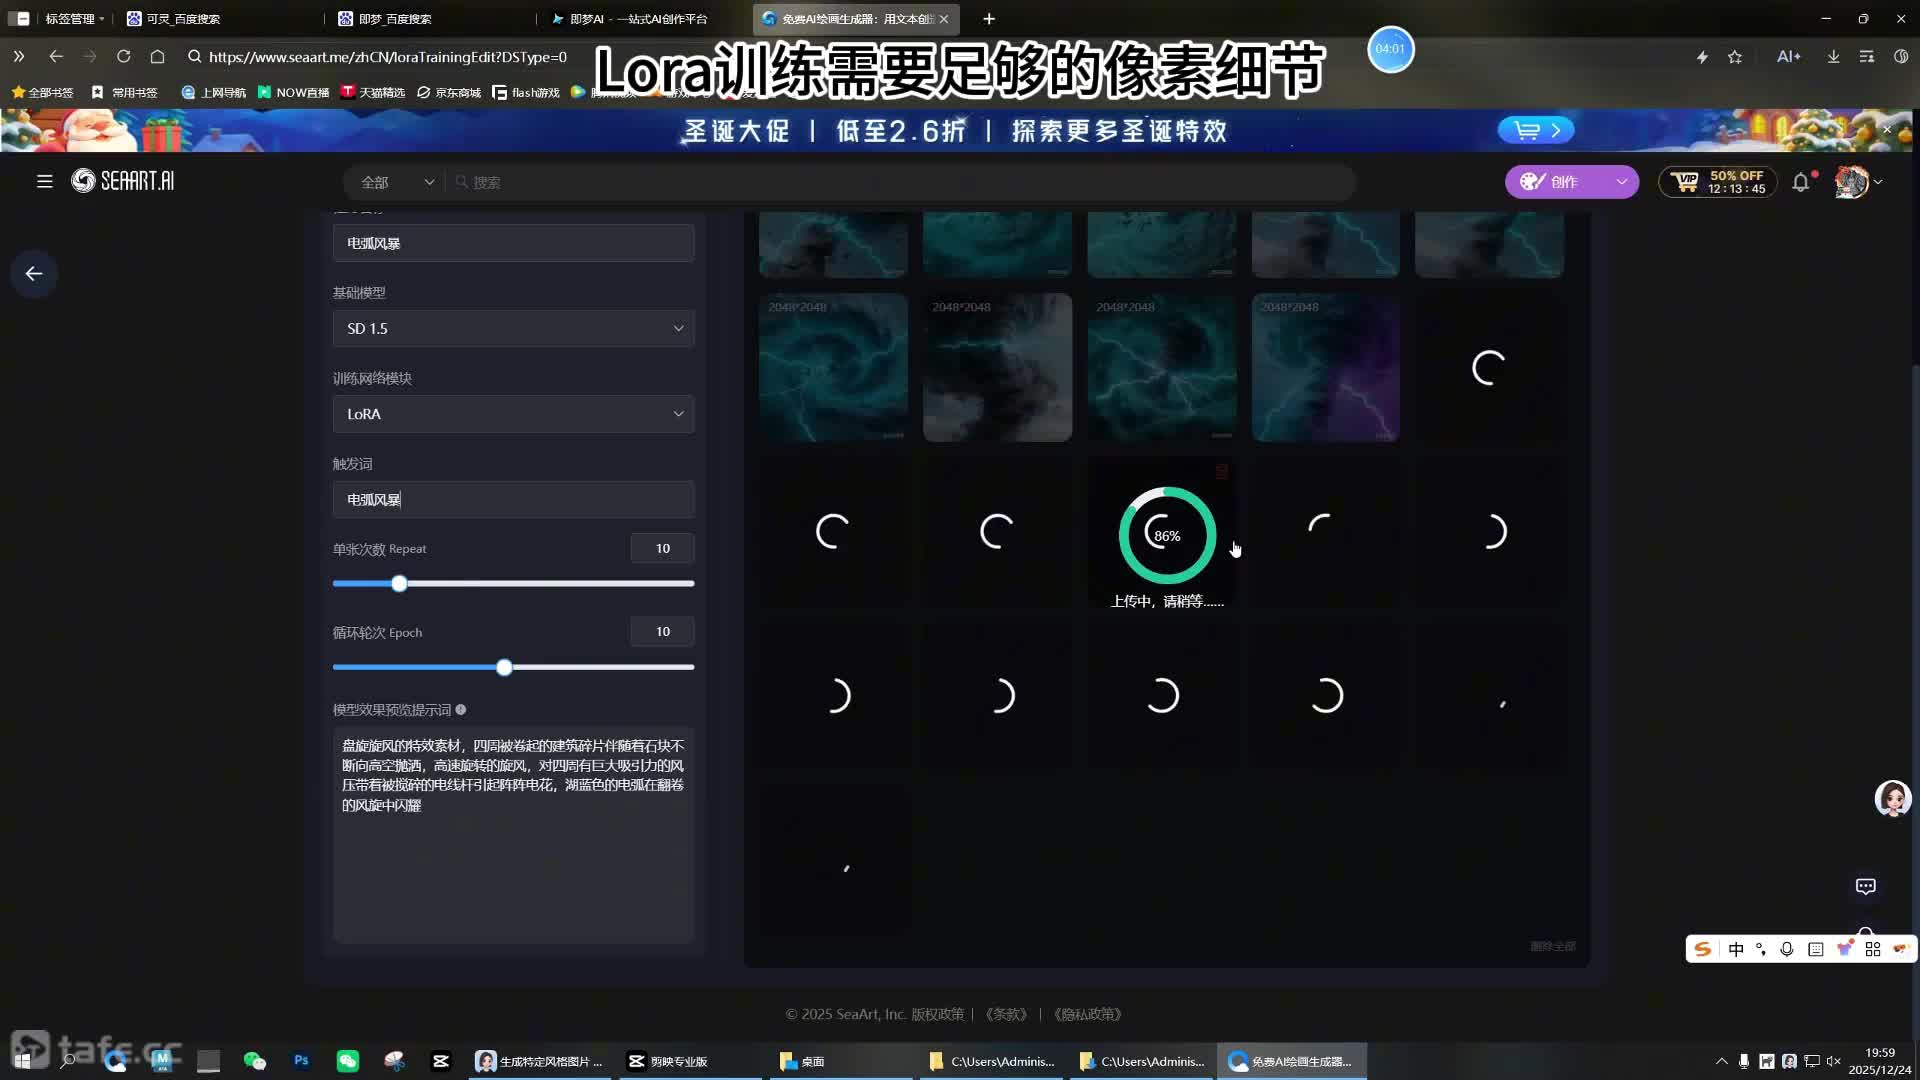
Task: Click the SeaArt.AI logo
Action: coord(122,181)
